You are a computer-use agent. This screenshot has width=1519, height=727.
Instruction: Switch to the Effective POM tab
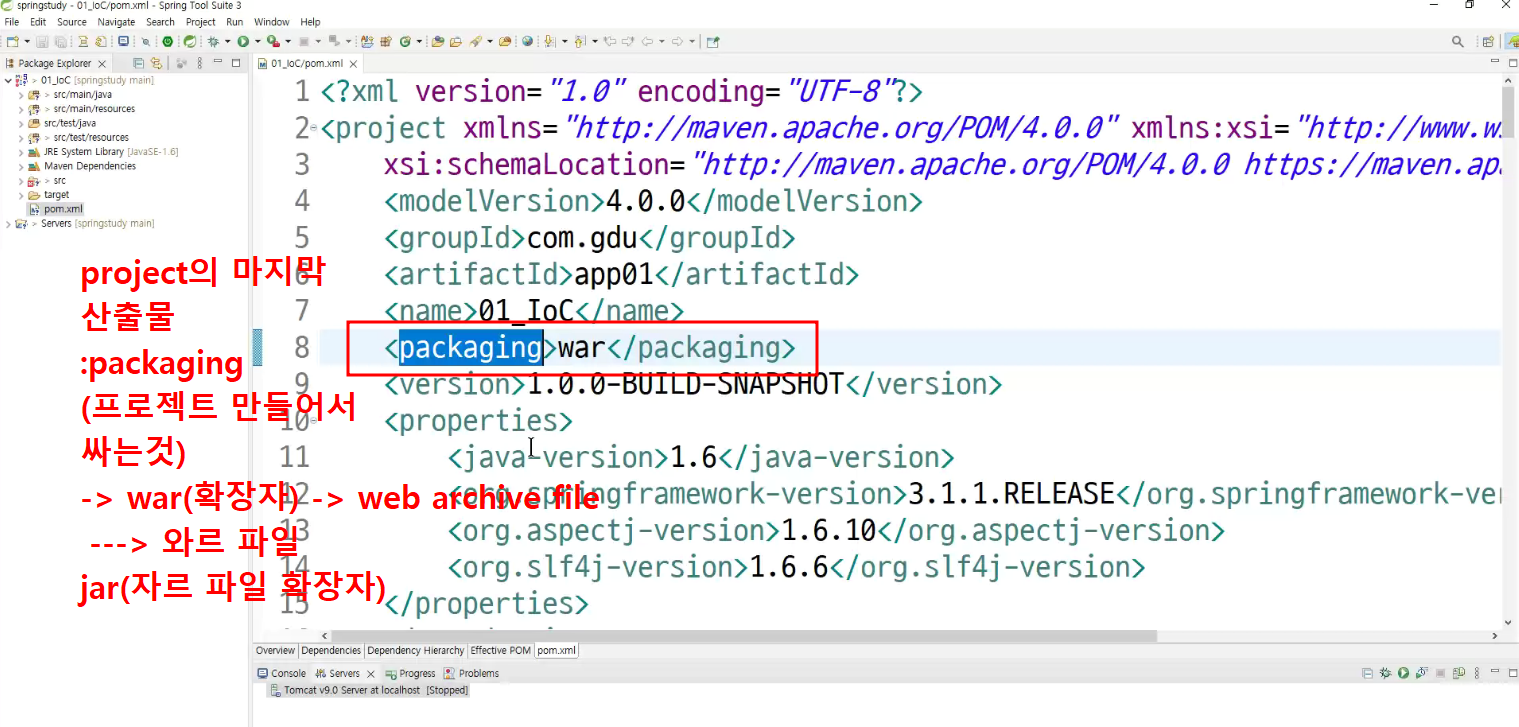[x=500, y=650]
